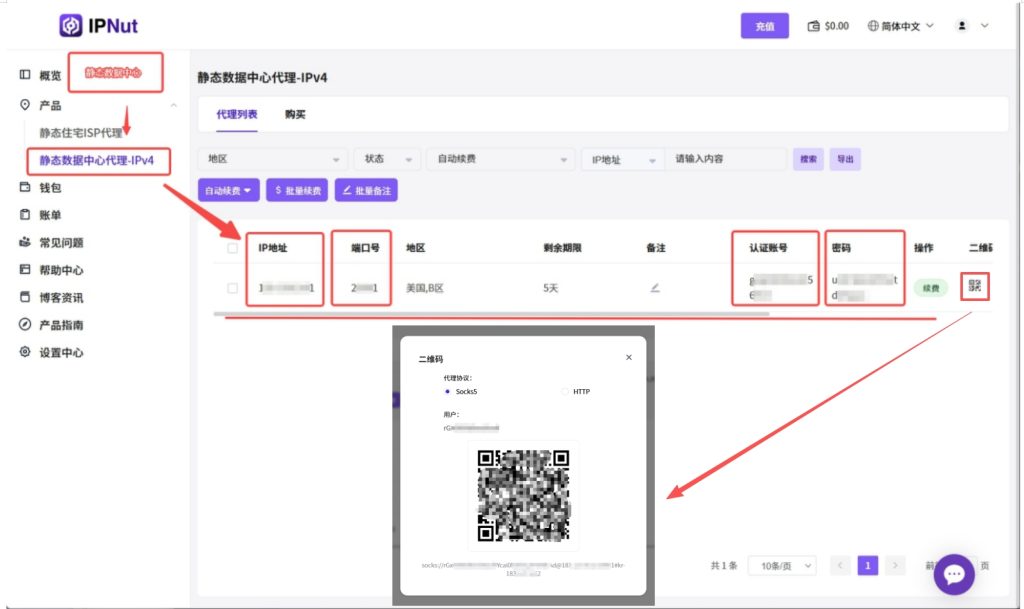1024x609 pixels.
Task: Click the user profile avatar icon
Action: click(x=962, y=26)
